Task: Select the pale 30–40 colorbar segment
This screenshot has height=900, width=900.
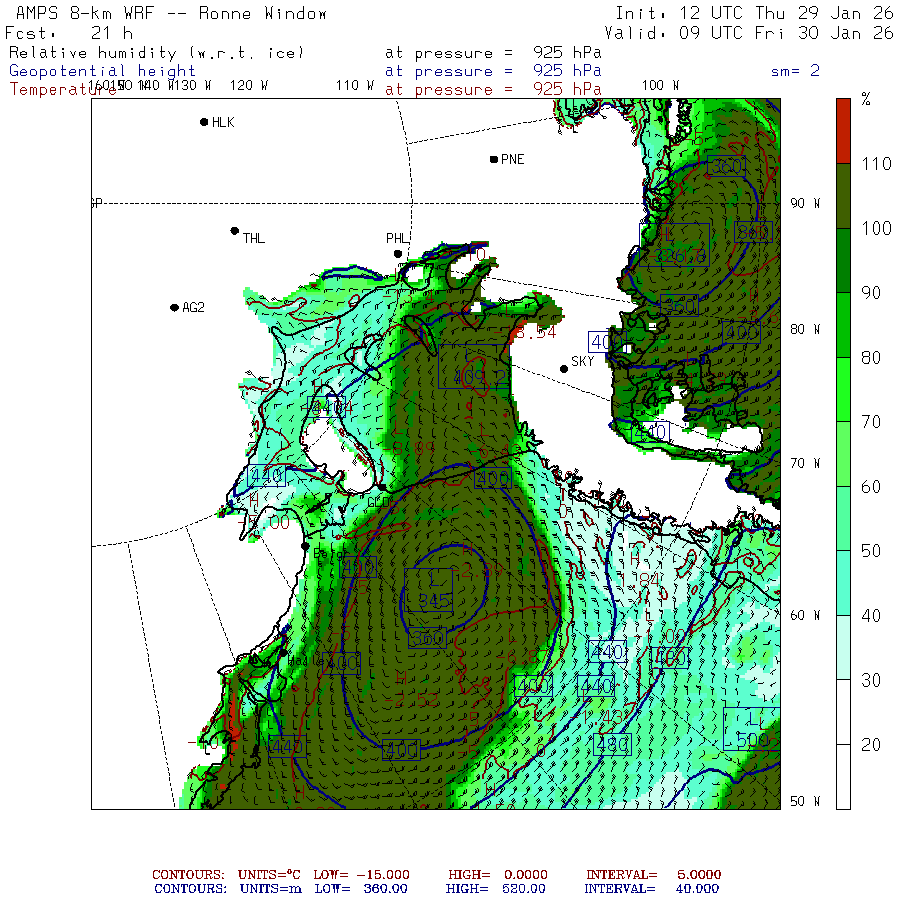Action: (x=843, y=648)
